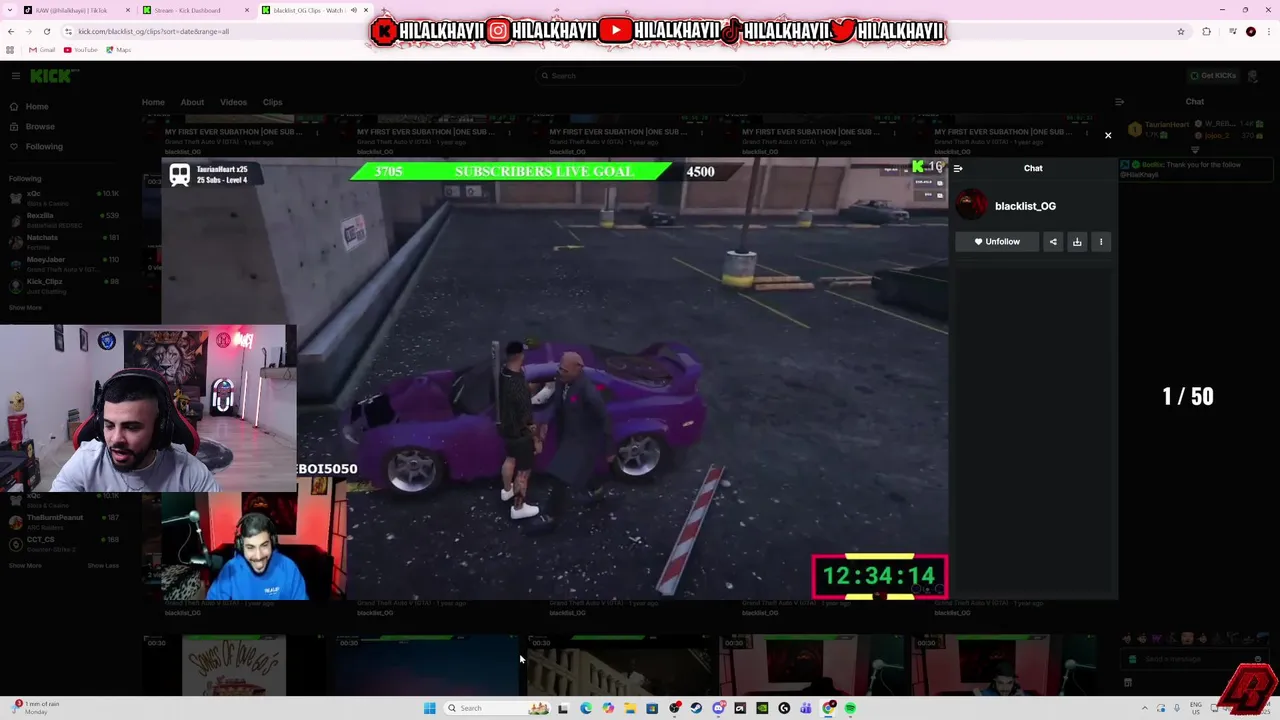Go to Home in left sidebar

[36, 106]
